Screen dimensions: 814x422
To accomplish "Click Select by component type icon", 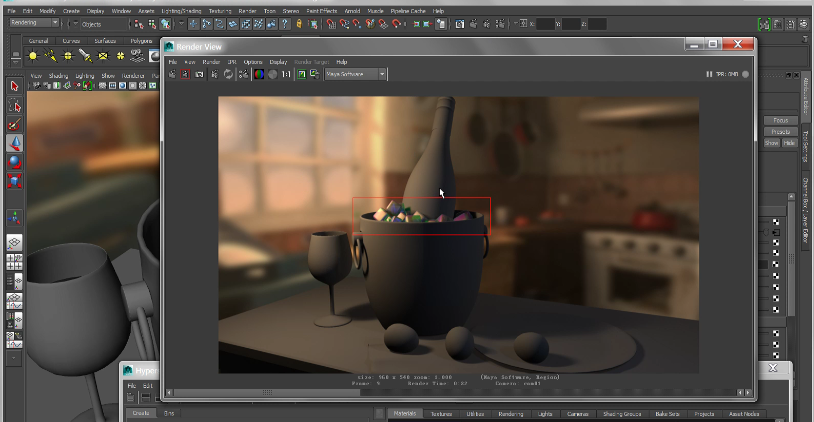I will tap(165, 24).
